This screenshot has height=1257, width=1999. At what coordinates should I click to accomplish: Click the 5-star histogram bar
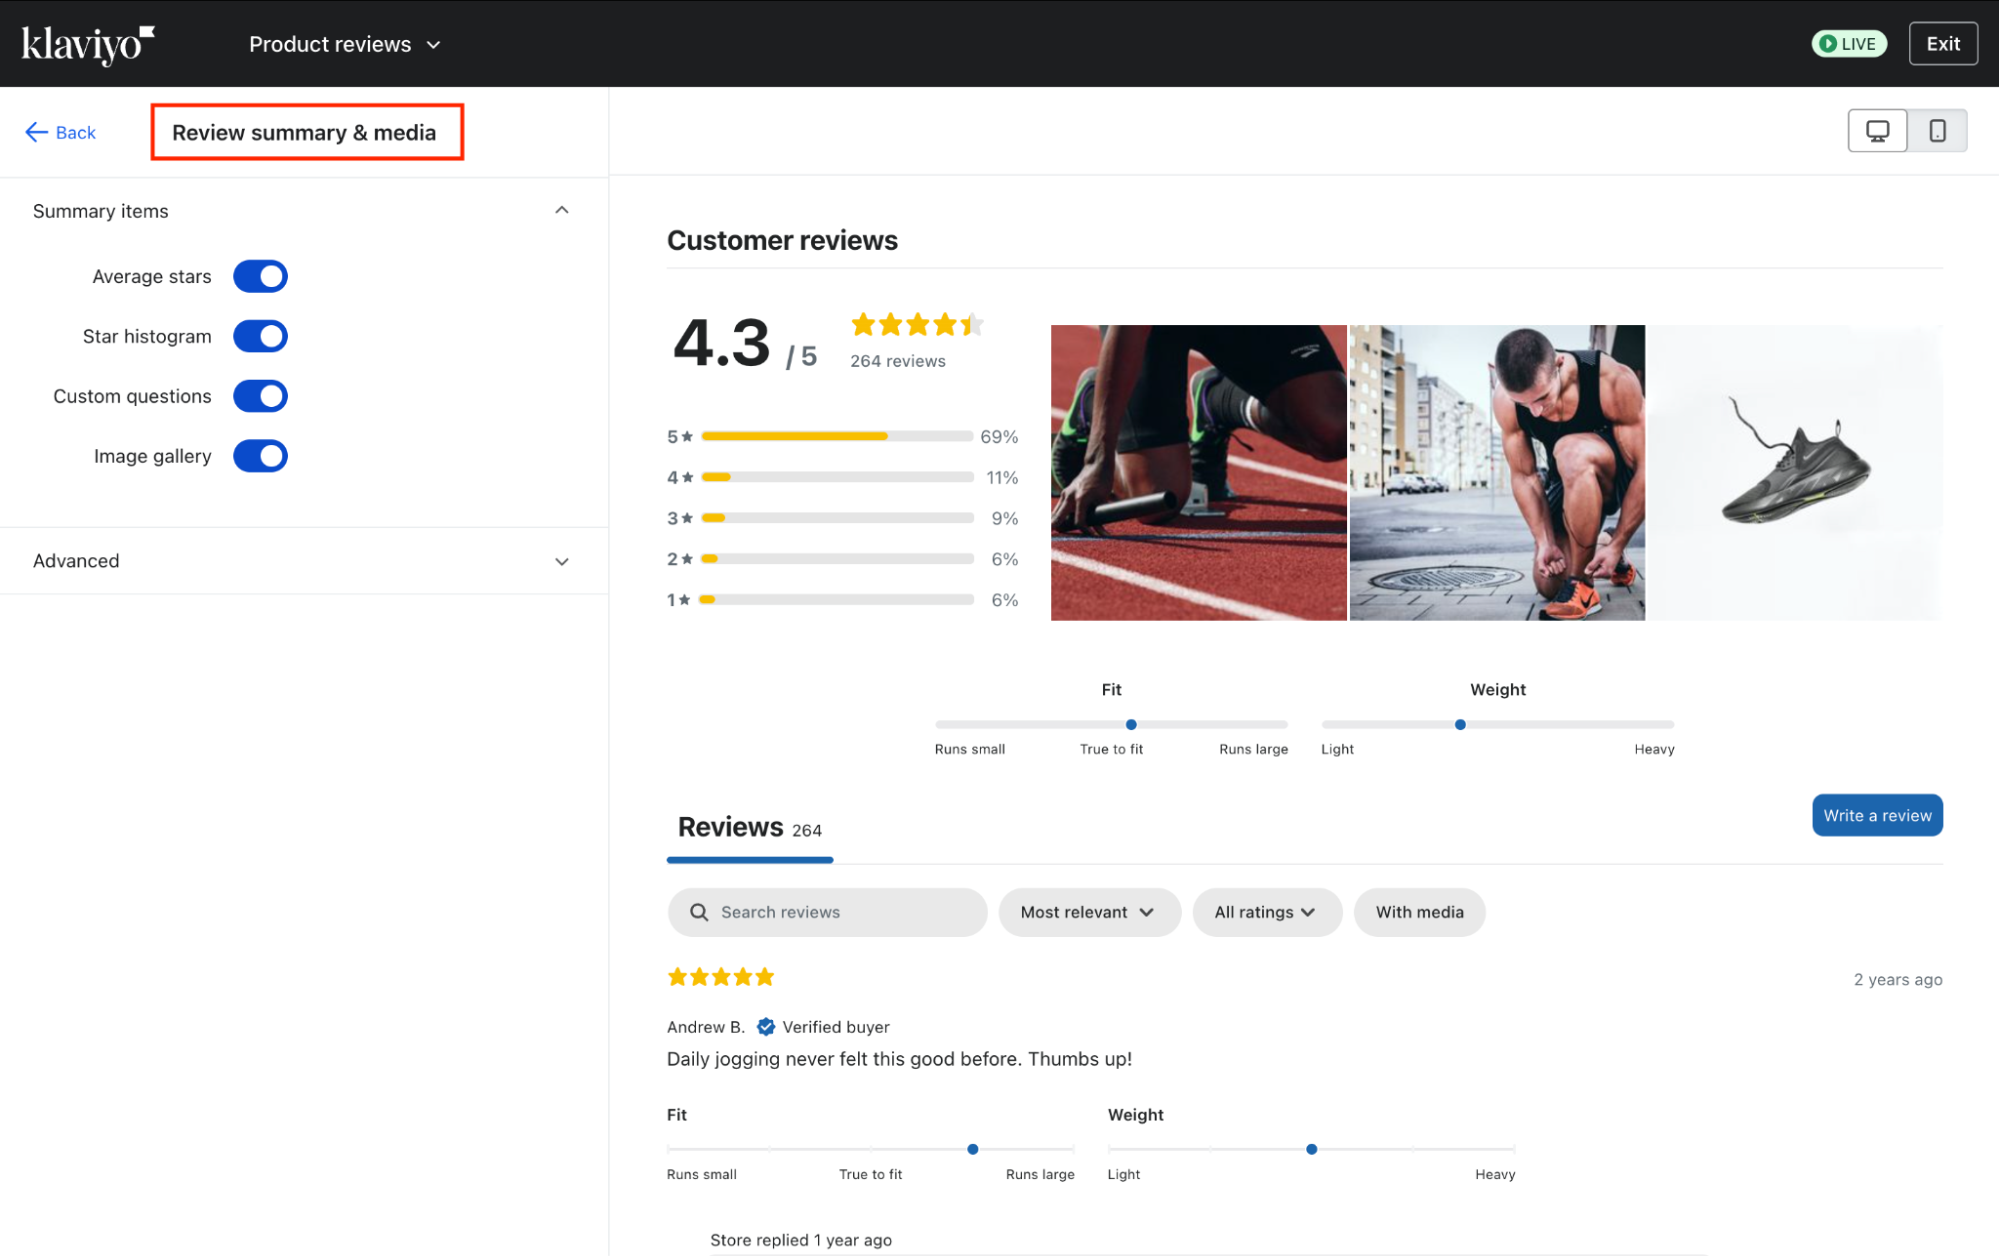coord(836,437)
